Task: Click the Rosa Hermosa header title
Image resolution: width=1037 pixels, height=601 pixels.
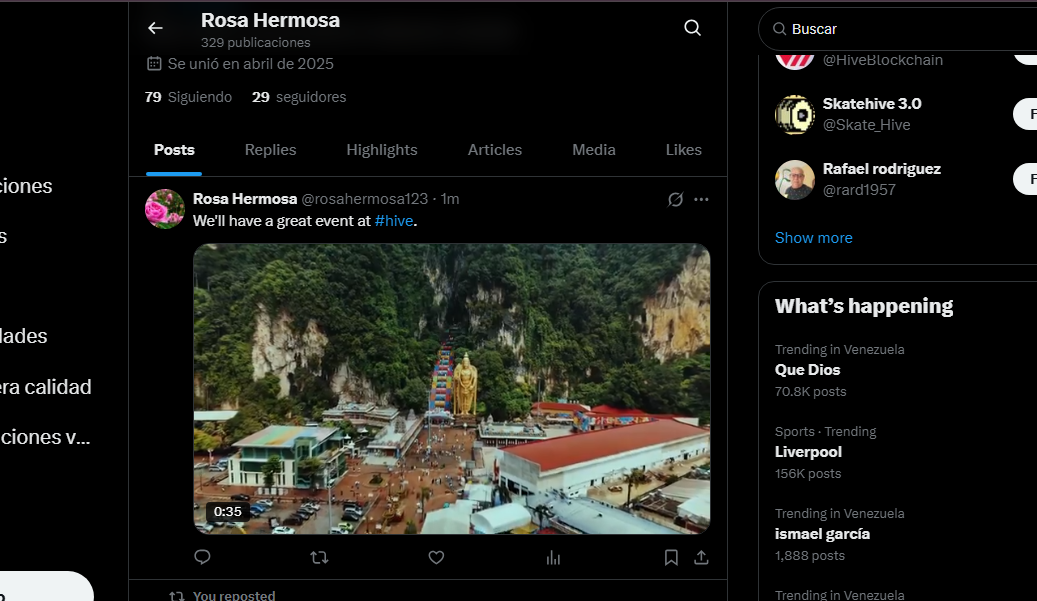Action: tap(270, 20)
